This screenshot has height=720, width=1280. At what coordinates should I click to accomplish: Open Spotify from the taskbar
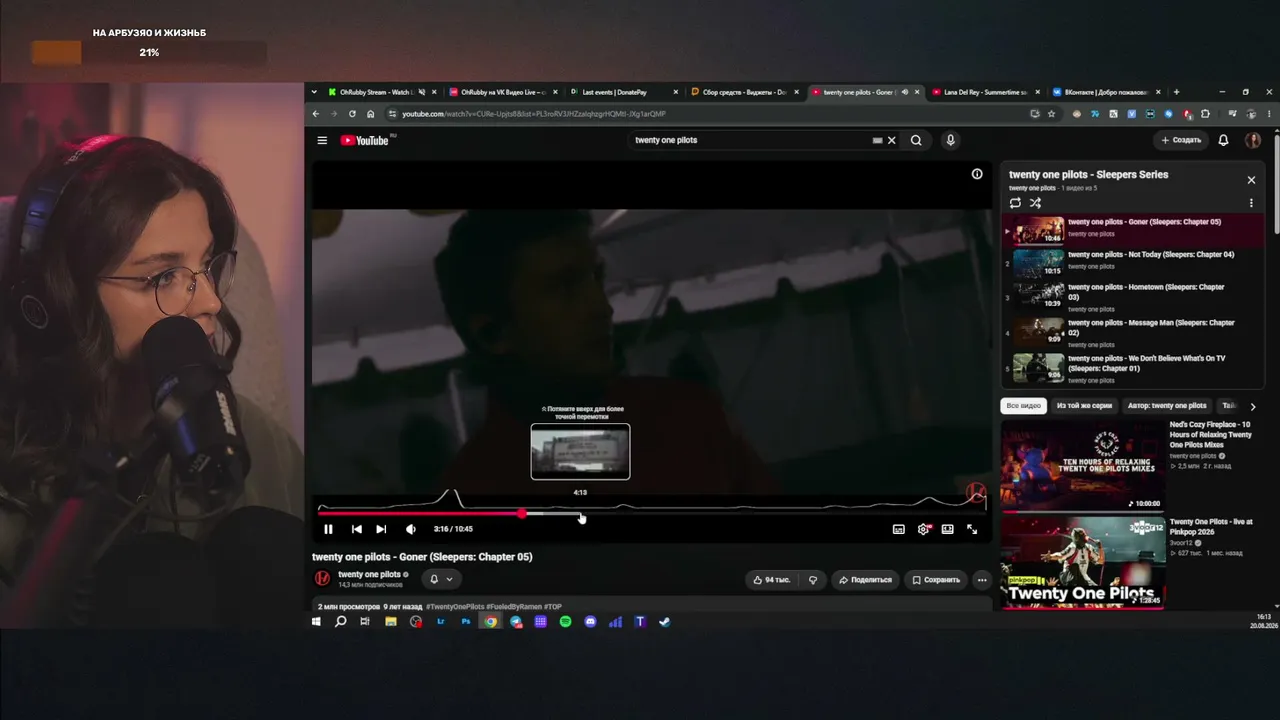[x=565, y=622]
